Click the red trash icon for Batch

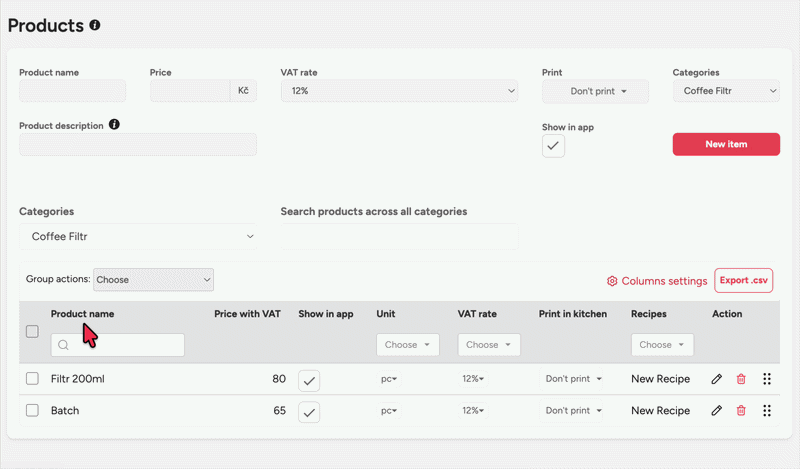click(x=741, y=410)
